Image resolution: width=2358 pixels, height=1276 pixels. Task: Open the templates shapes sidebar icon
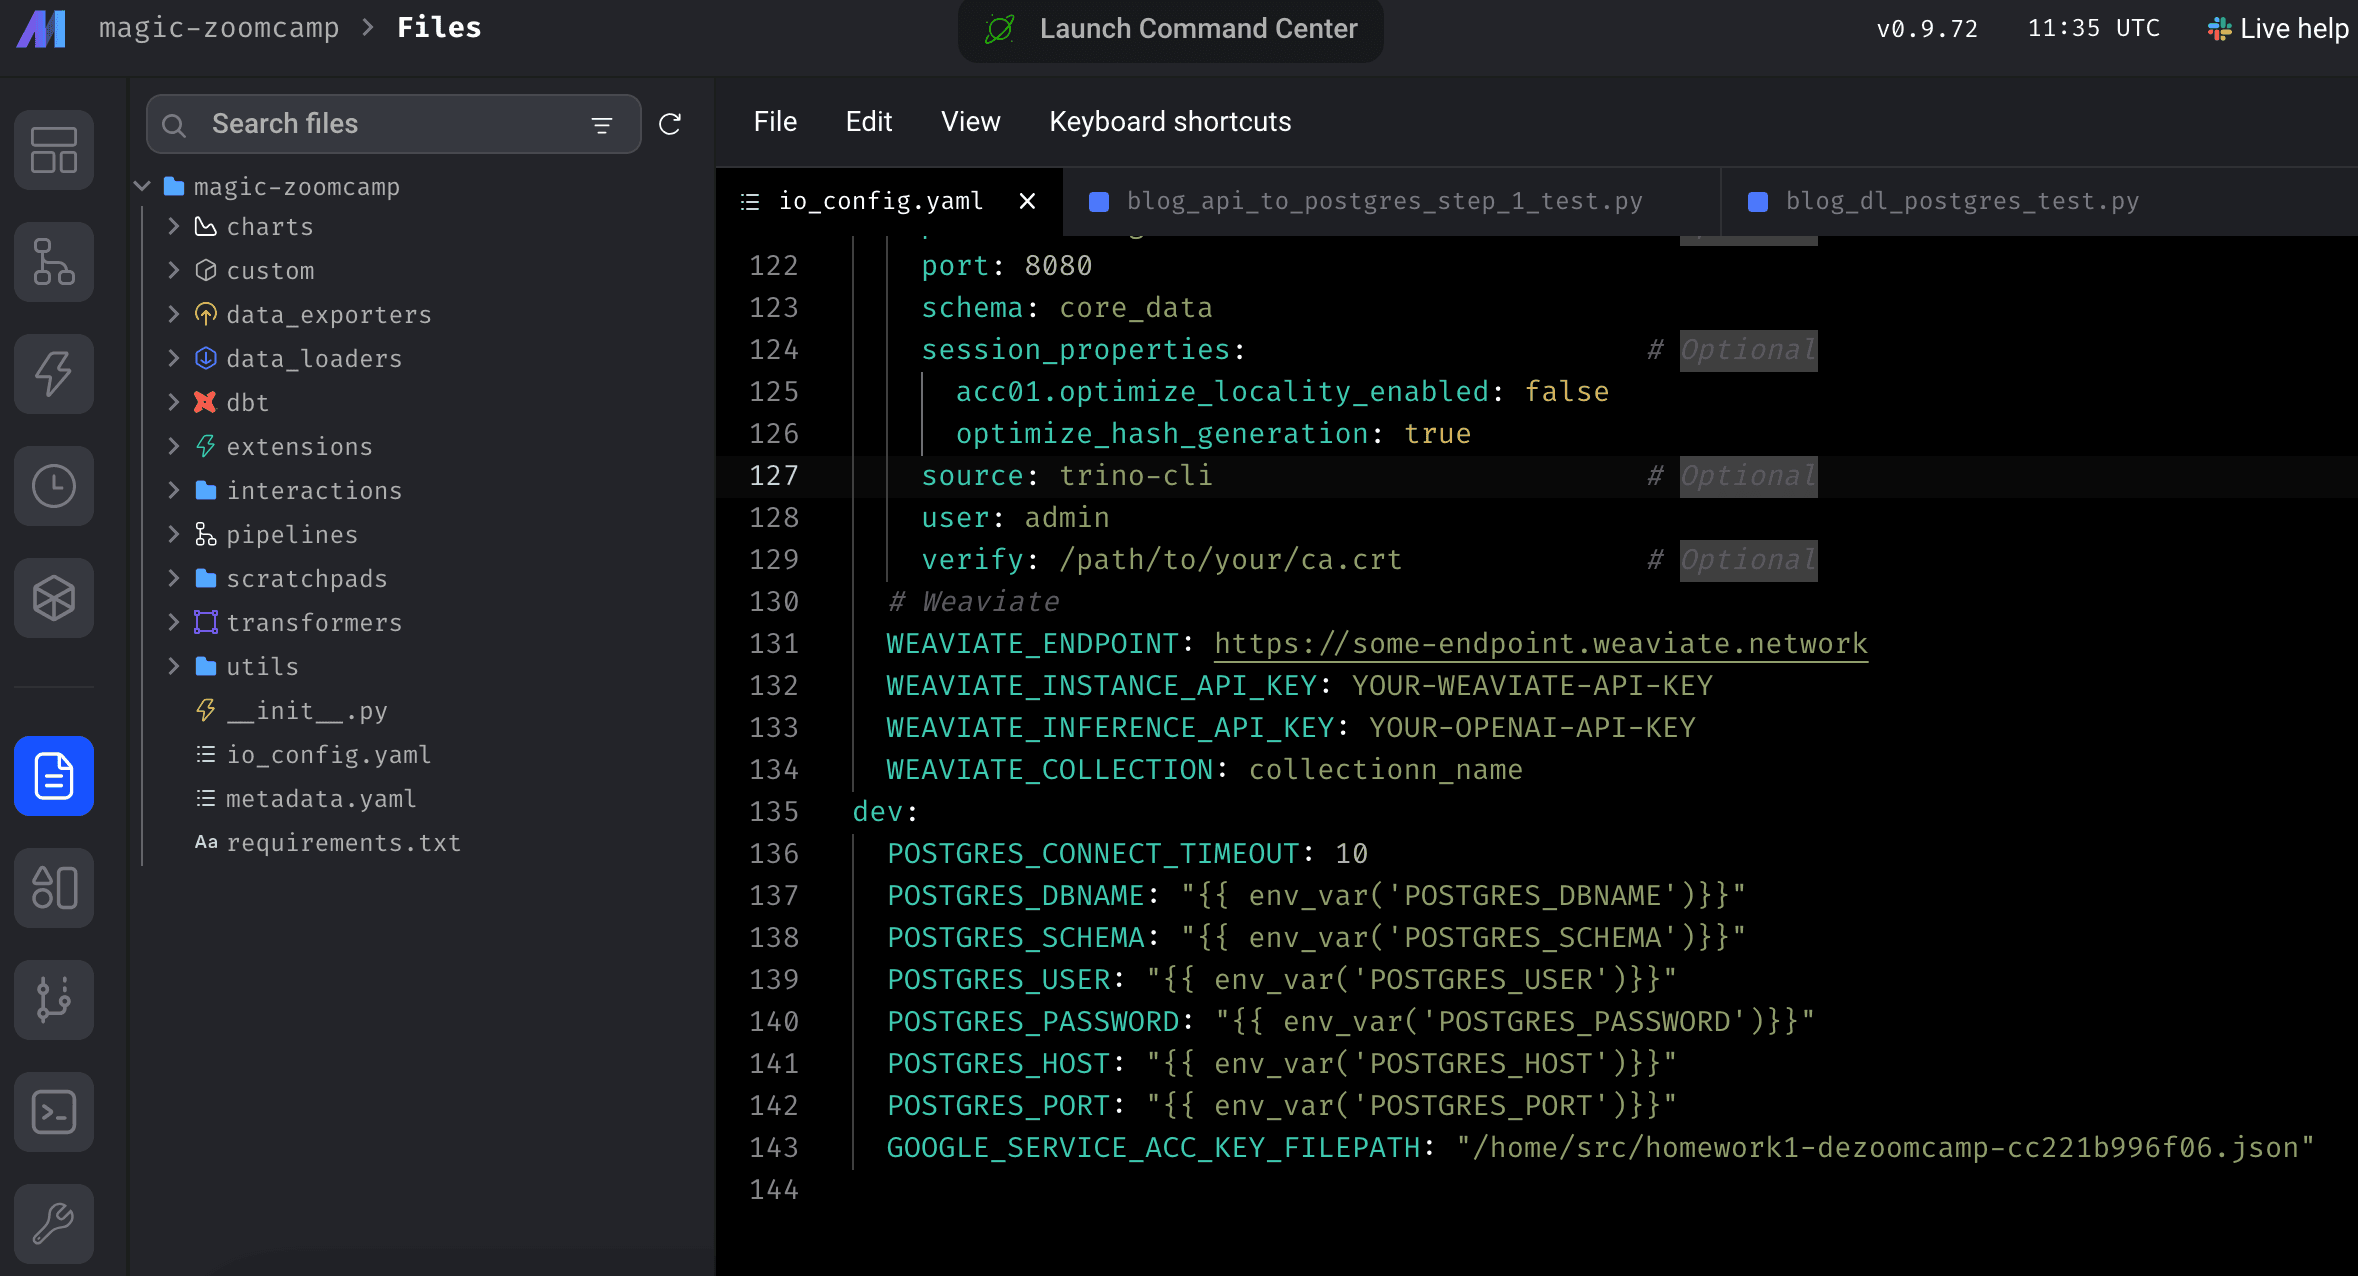[x=54, y=888]
